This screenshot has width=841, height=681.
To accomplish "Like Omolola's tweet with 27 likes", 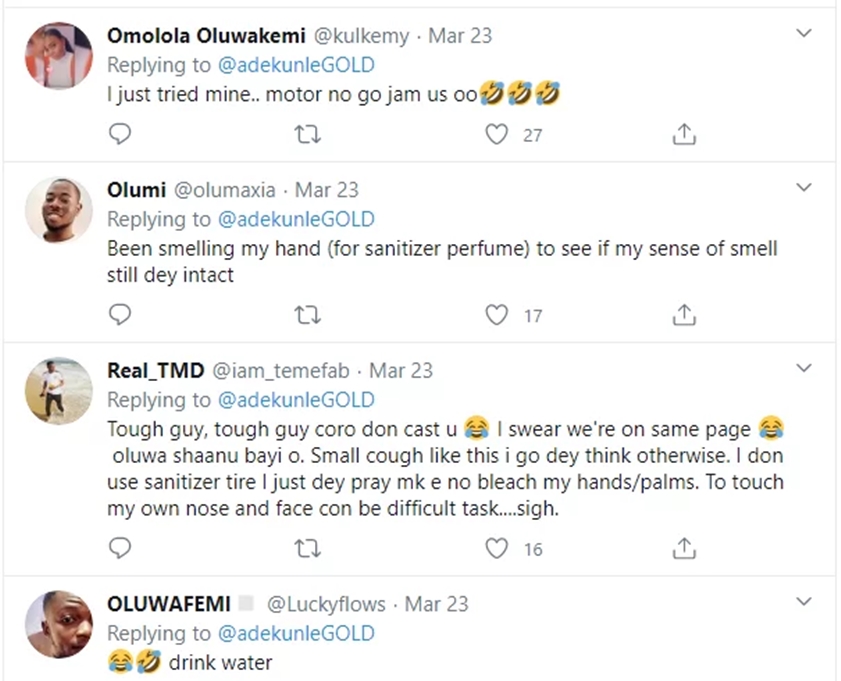I will pyautogui.click(x=497, y=134).
